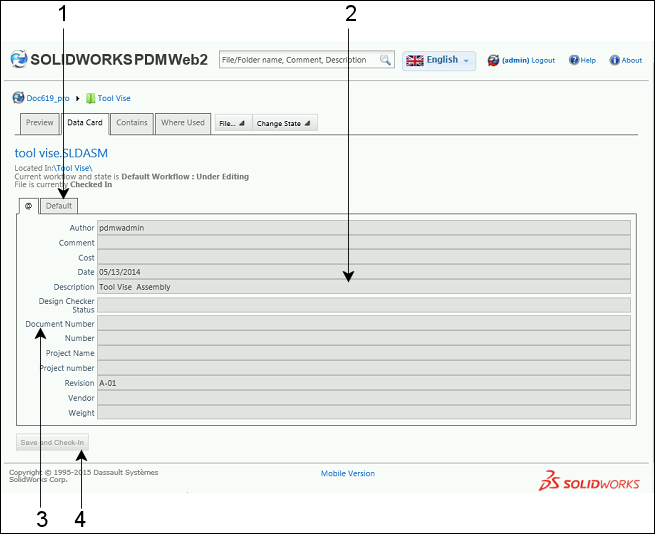Image resolution: width=655 pixels, height=534 pixels.
Task: Select the @ configuration tab
Action: (x=29, y=206)
